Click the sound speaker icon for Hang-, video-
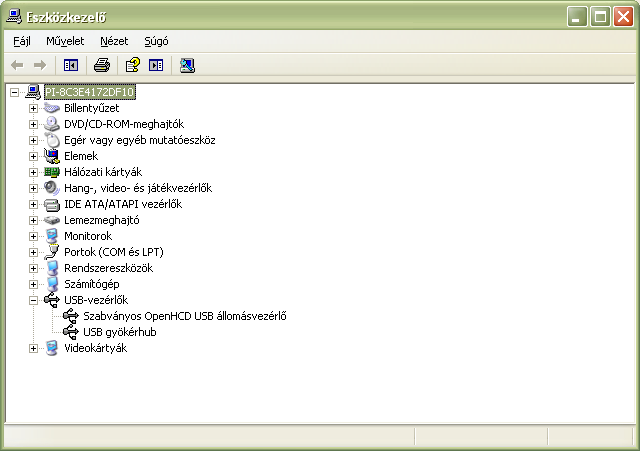This screenshot has height=451, width=640. click(52, 188)
